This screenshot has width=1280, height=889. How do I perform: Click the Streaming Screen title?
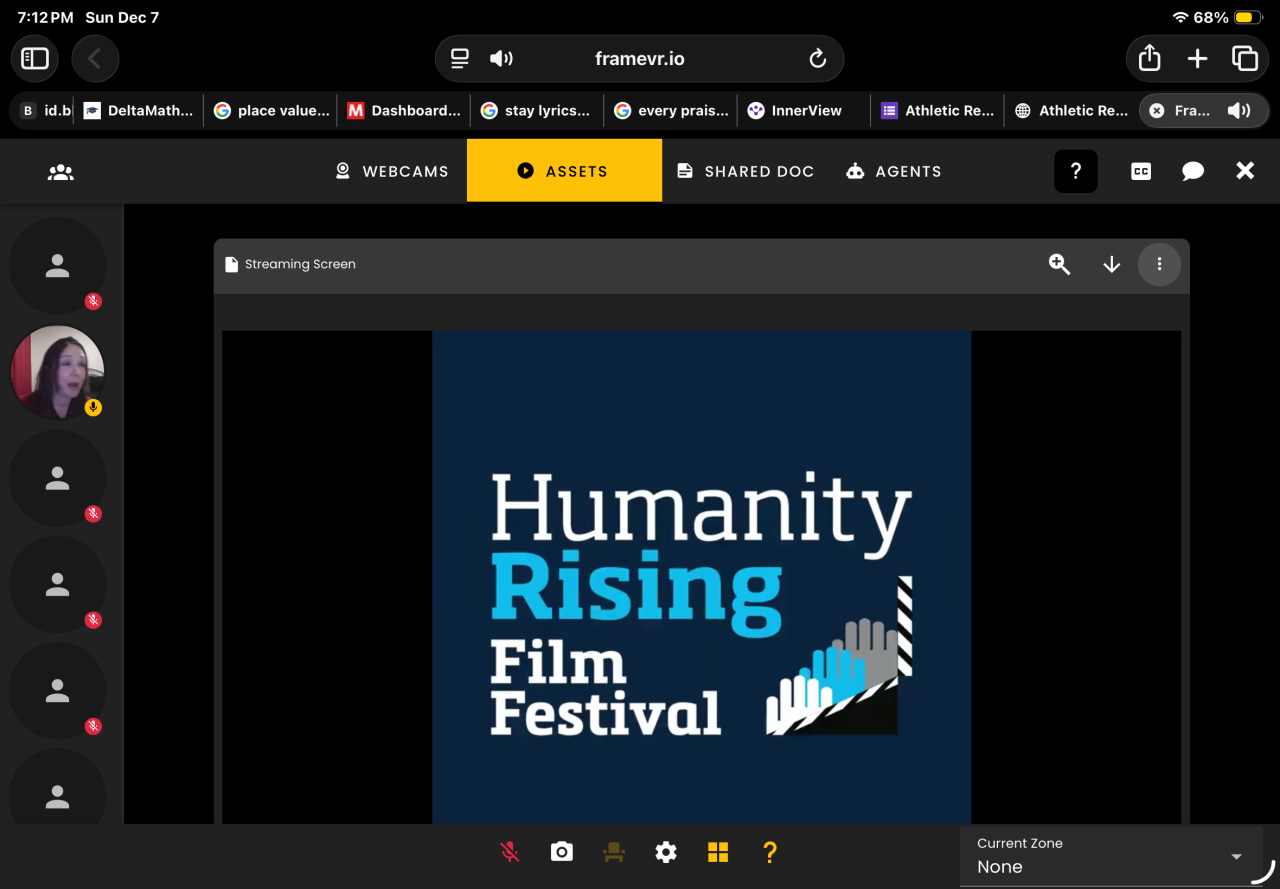tap(300, 264)
